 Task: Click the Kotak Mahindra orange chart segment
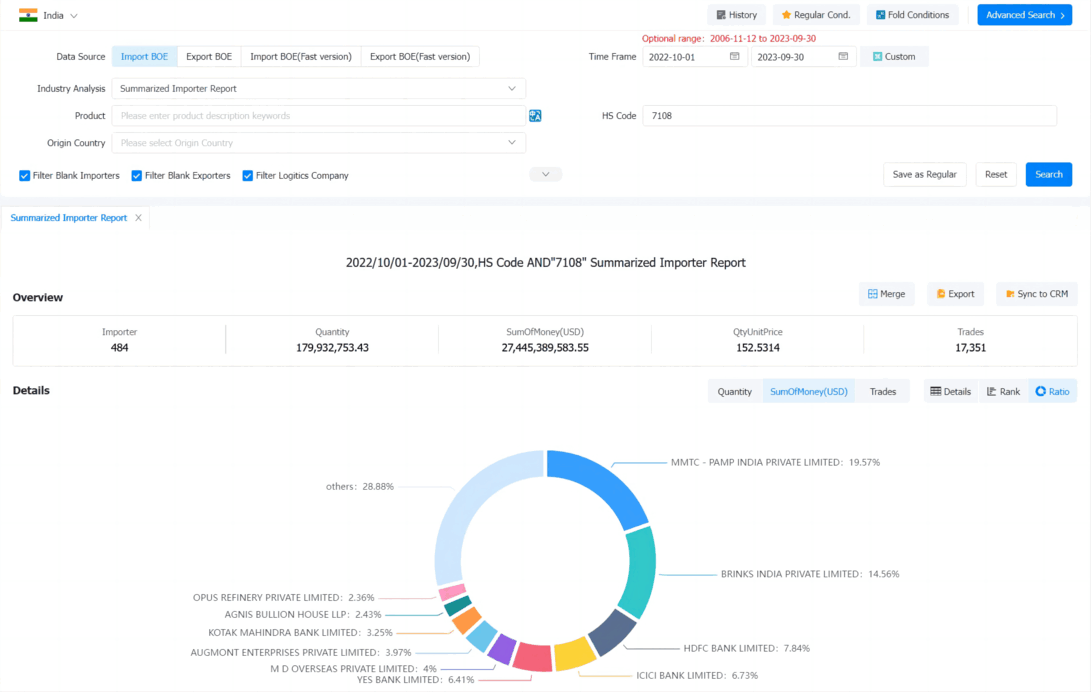(x=465, y=620)
